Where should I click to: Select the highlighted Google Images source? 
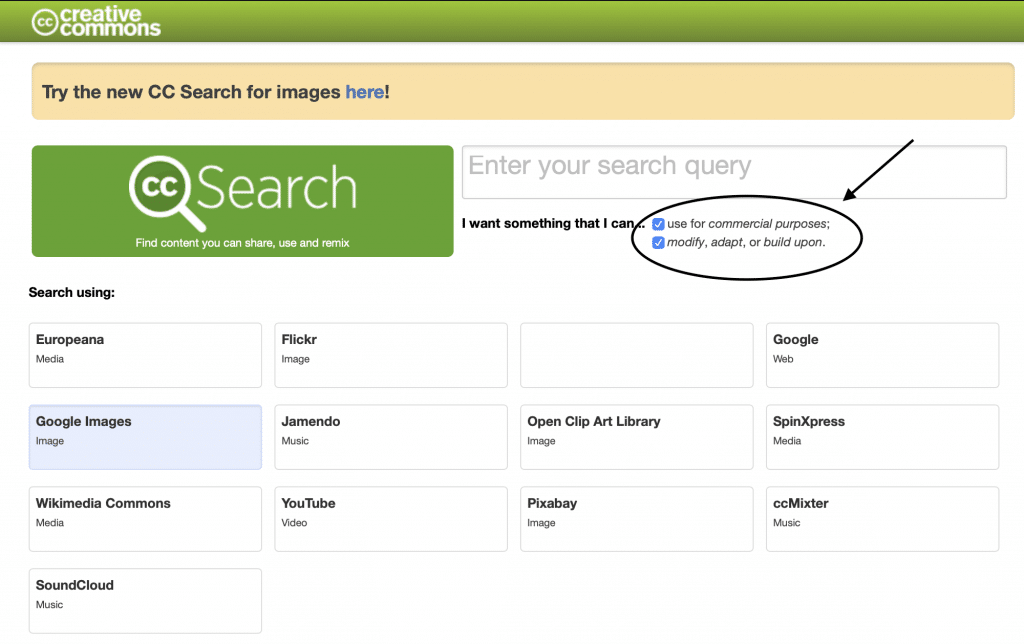[x=145, y=437]
